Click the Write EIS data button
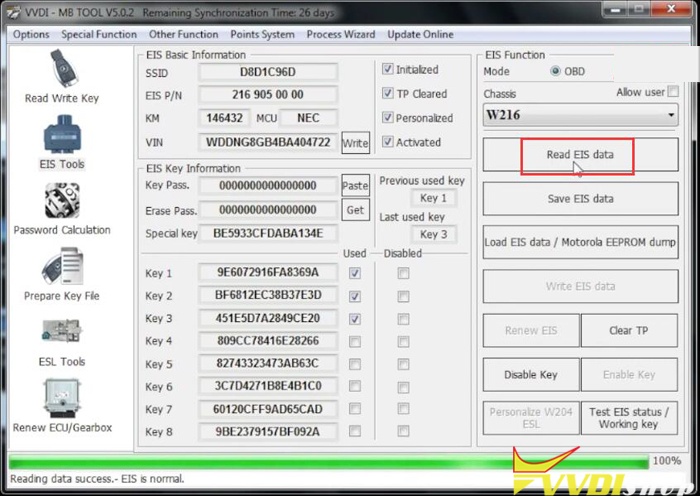 coord(580,286)
